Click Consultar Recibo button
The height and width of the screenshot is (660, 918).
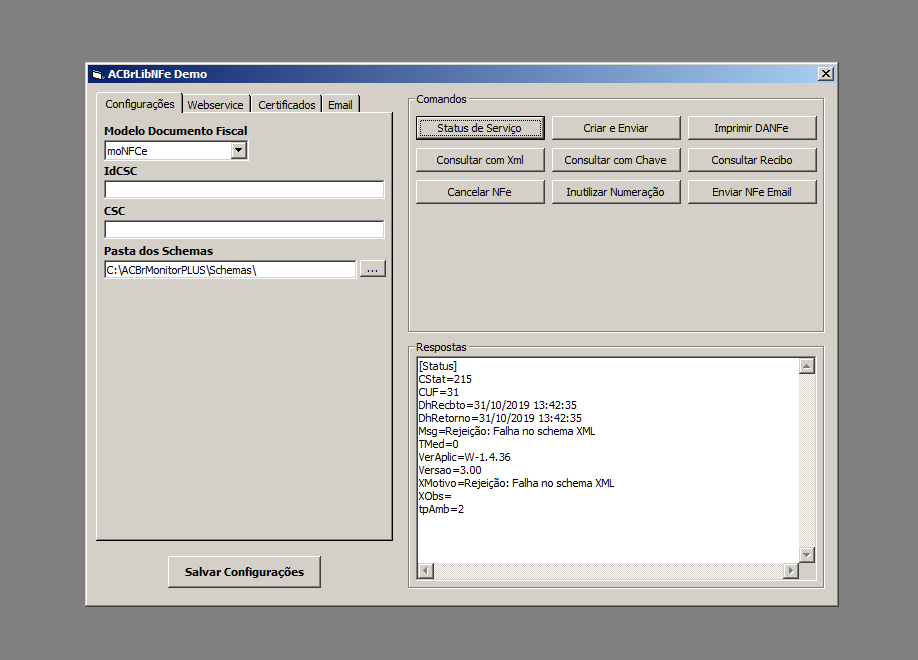(x=752, y=160)
